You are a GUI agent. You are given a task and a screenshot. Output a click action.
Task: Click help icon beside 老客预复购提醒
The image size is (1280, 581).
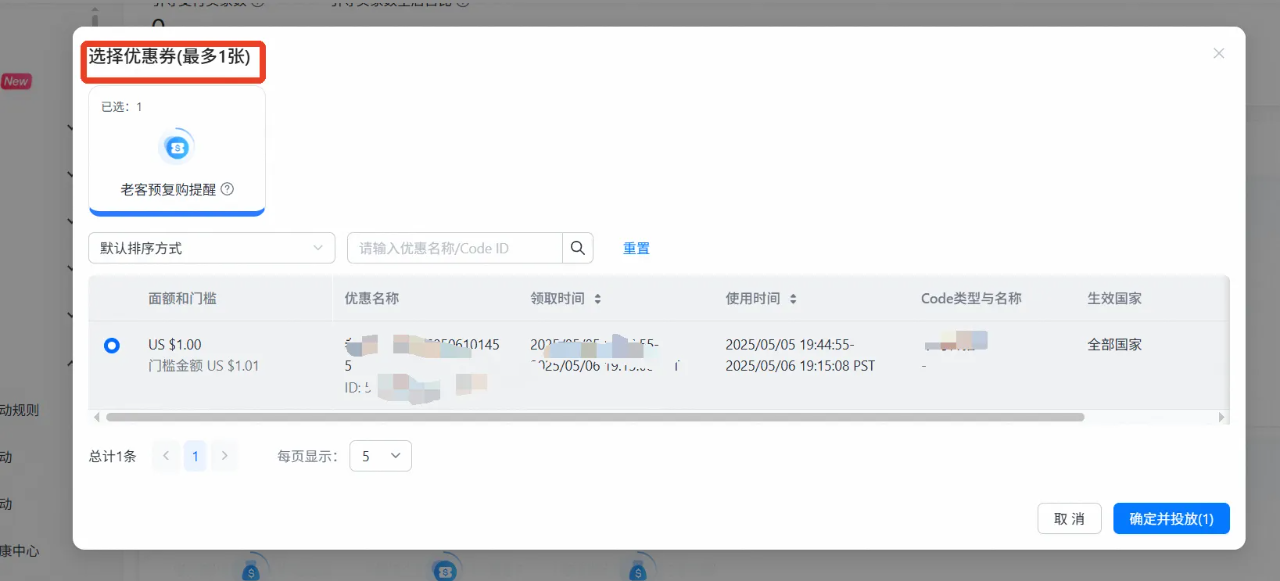coord(227,189)
